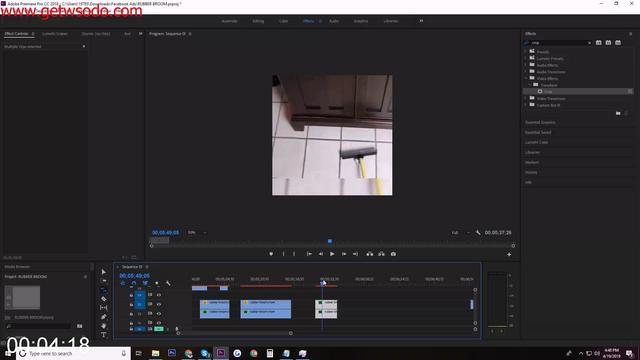
Task: Open the Graphics workspace tab
Action: [x=361, y=21]
